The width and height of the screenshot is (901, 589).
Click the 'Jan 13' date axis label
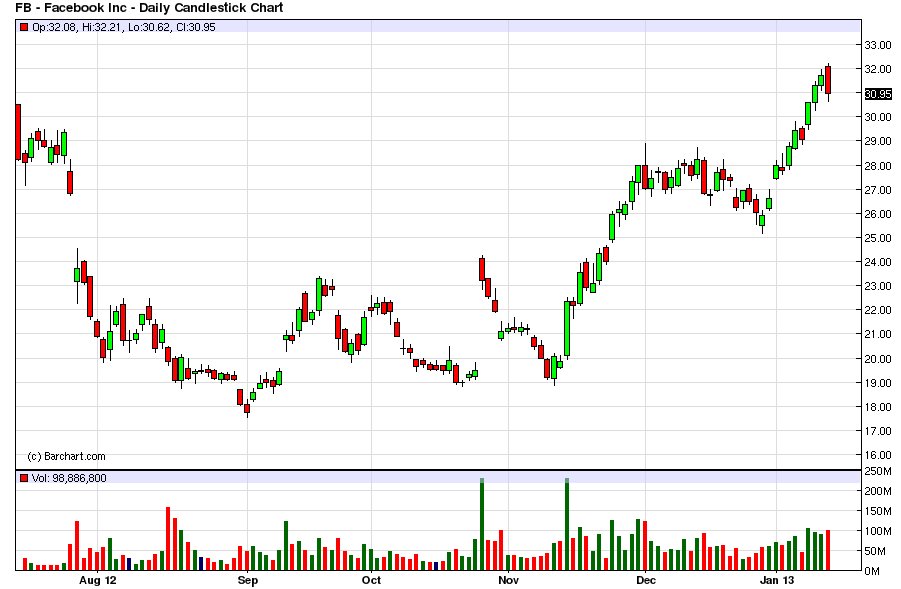tap(777, 580)
